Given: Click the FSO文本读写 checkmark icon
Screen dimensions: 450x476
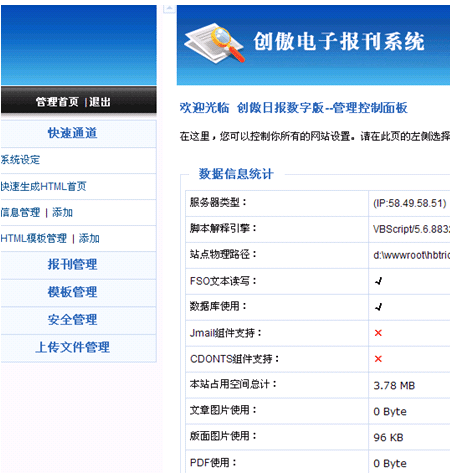Looking at the screenshot, I should pyautogui.click(x=378, y=281).
